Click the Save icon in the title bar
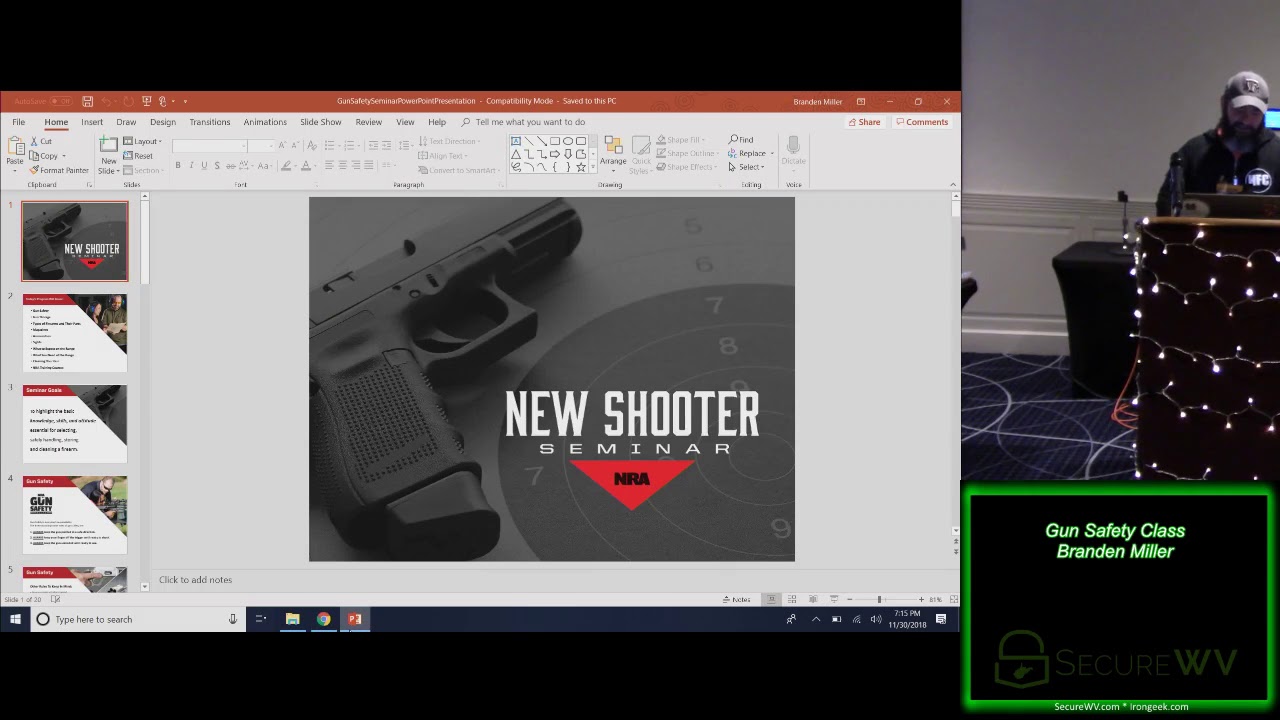The height and width of the screenshot is (720, 1280). pyautogui.click(x=88, y=101)
